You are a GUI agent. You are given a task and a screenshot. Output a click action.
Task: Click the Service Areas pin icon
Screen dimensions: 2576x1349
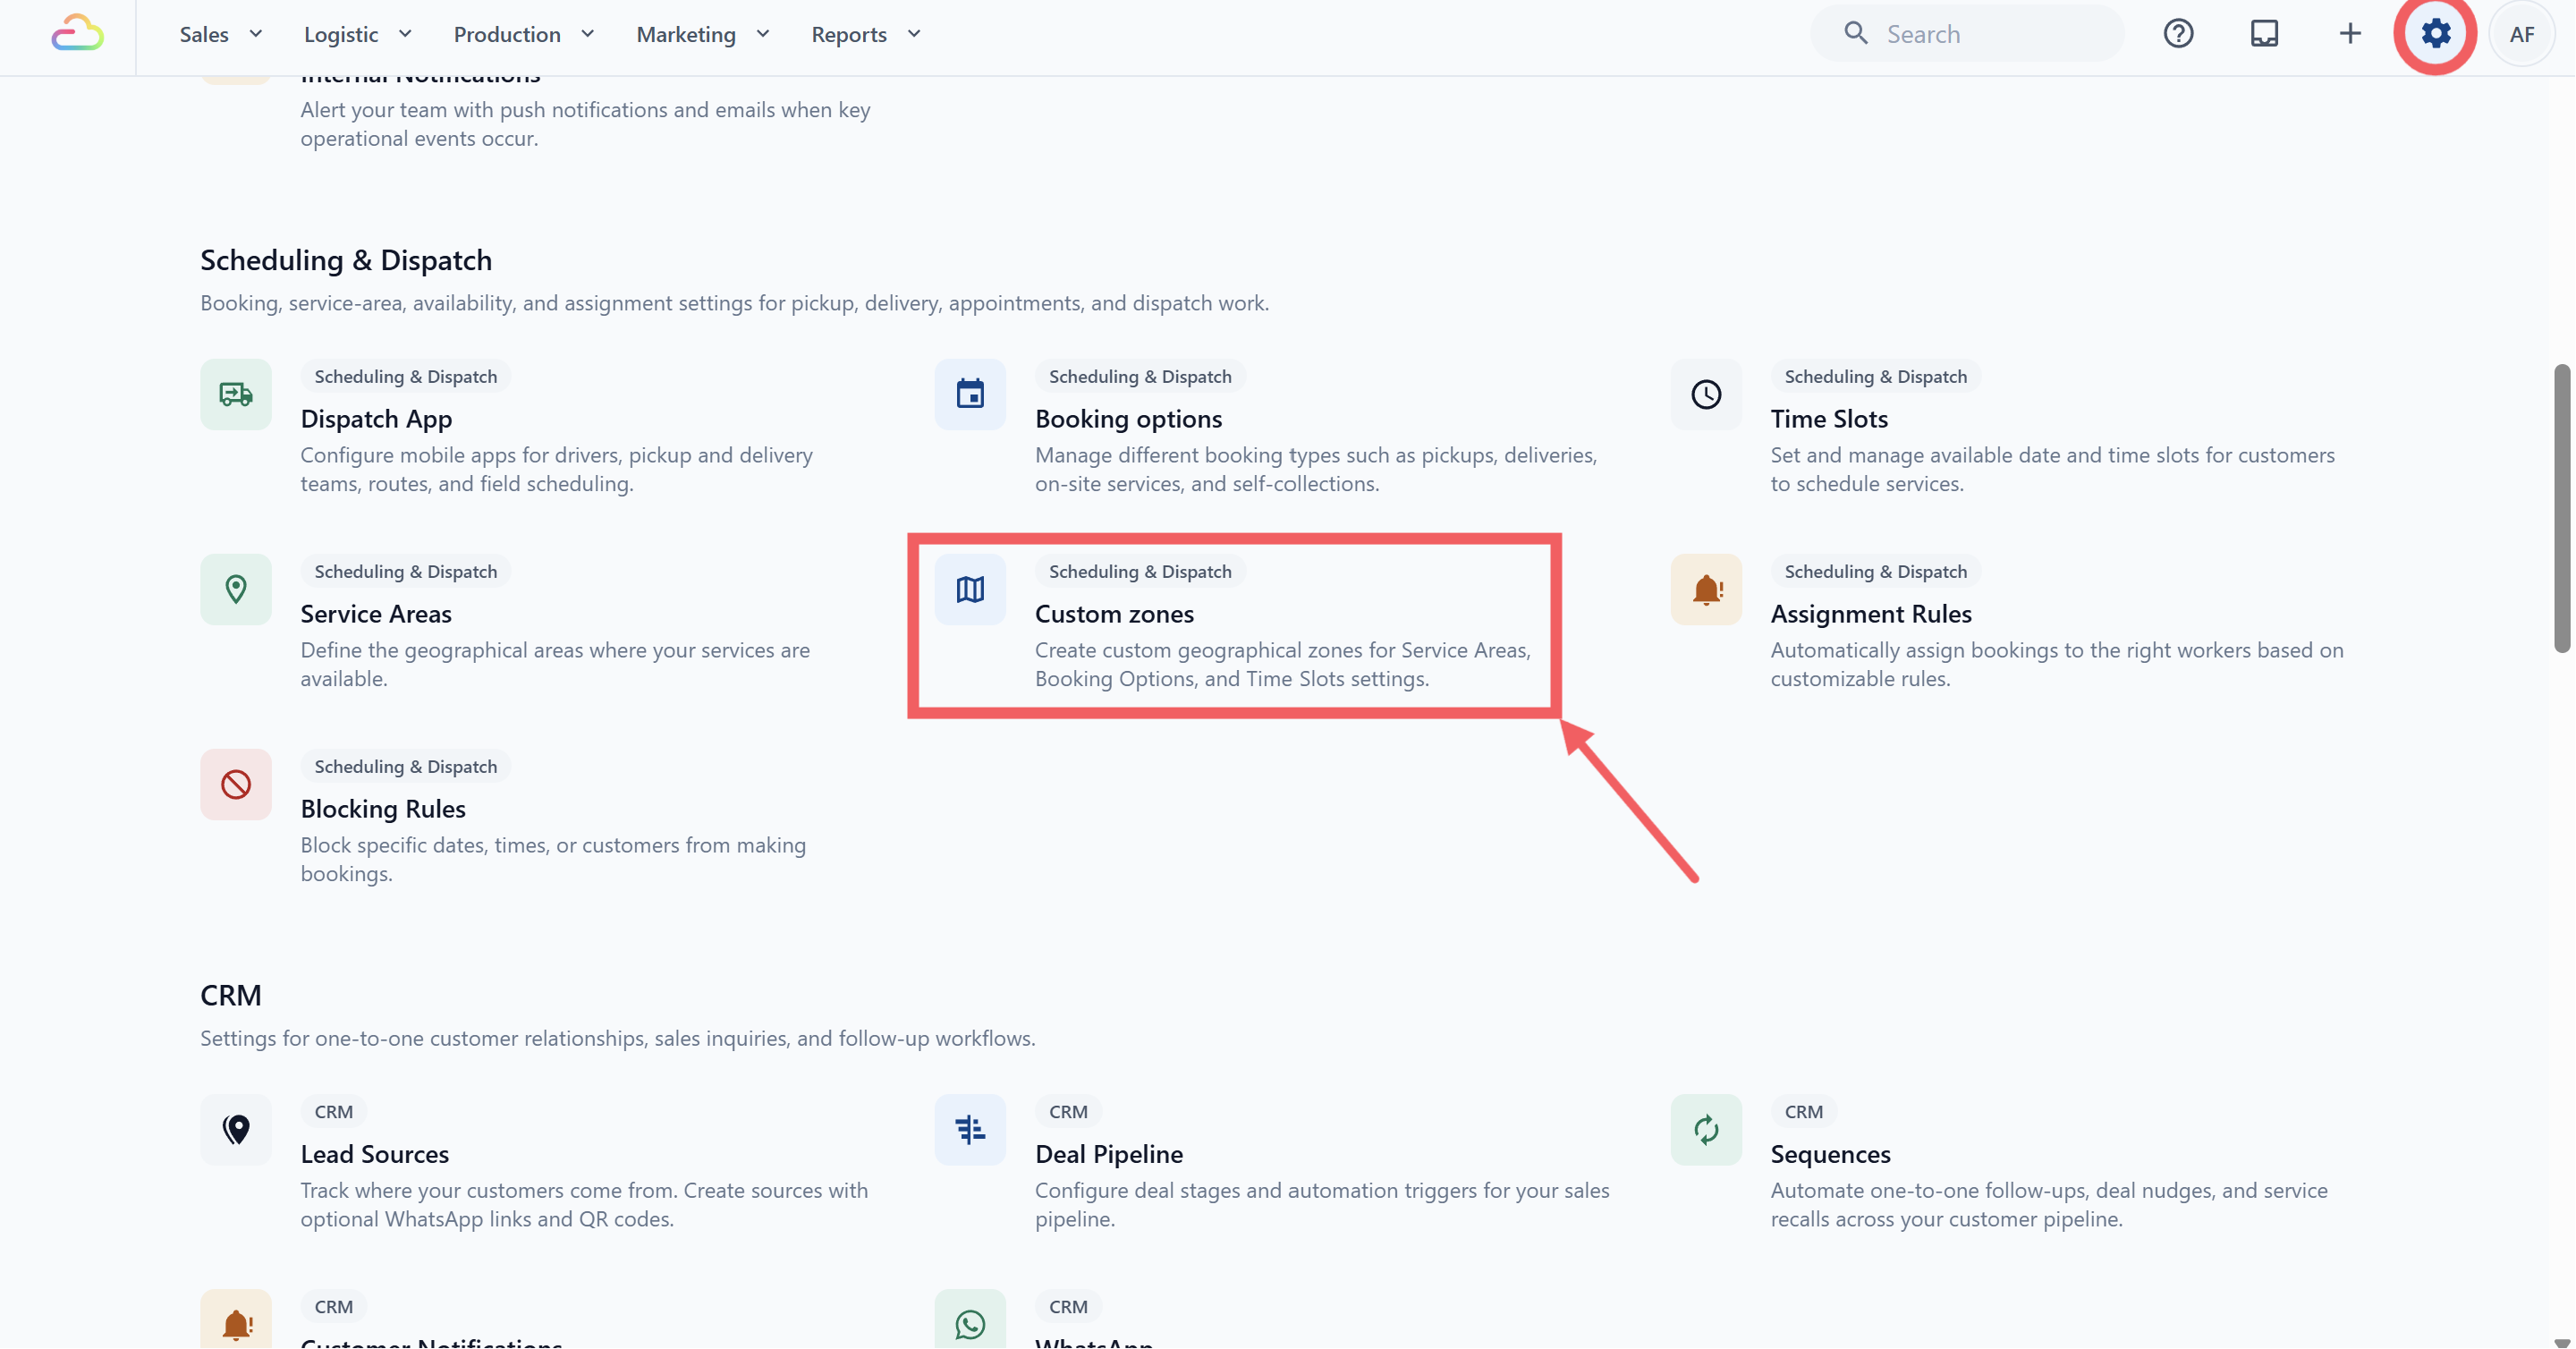tap(236, 589)
